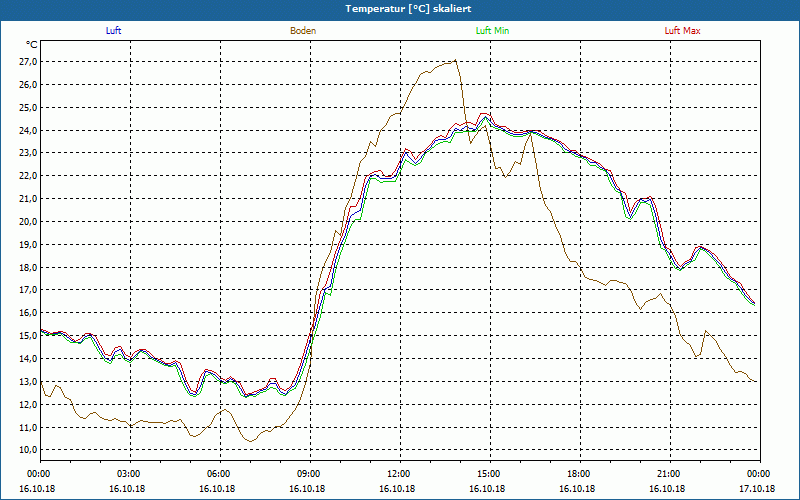Select the 27,0 y-axis value

[28, 62]
